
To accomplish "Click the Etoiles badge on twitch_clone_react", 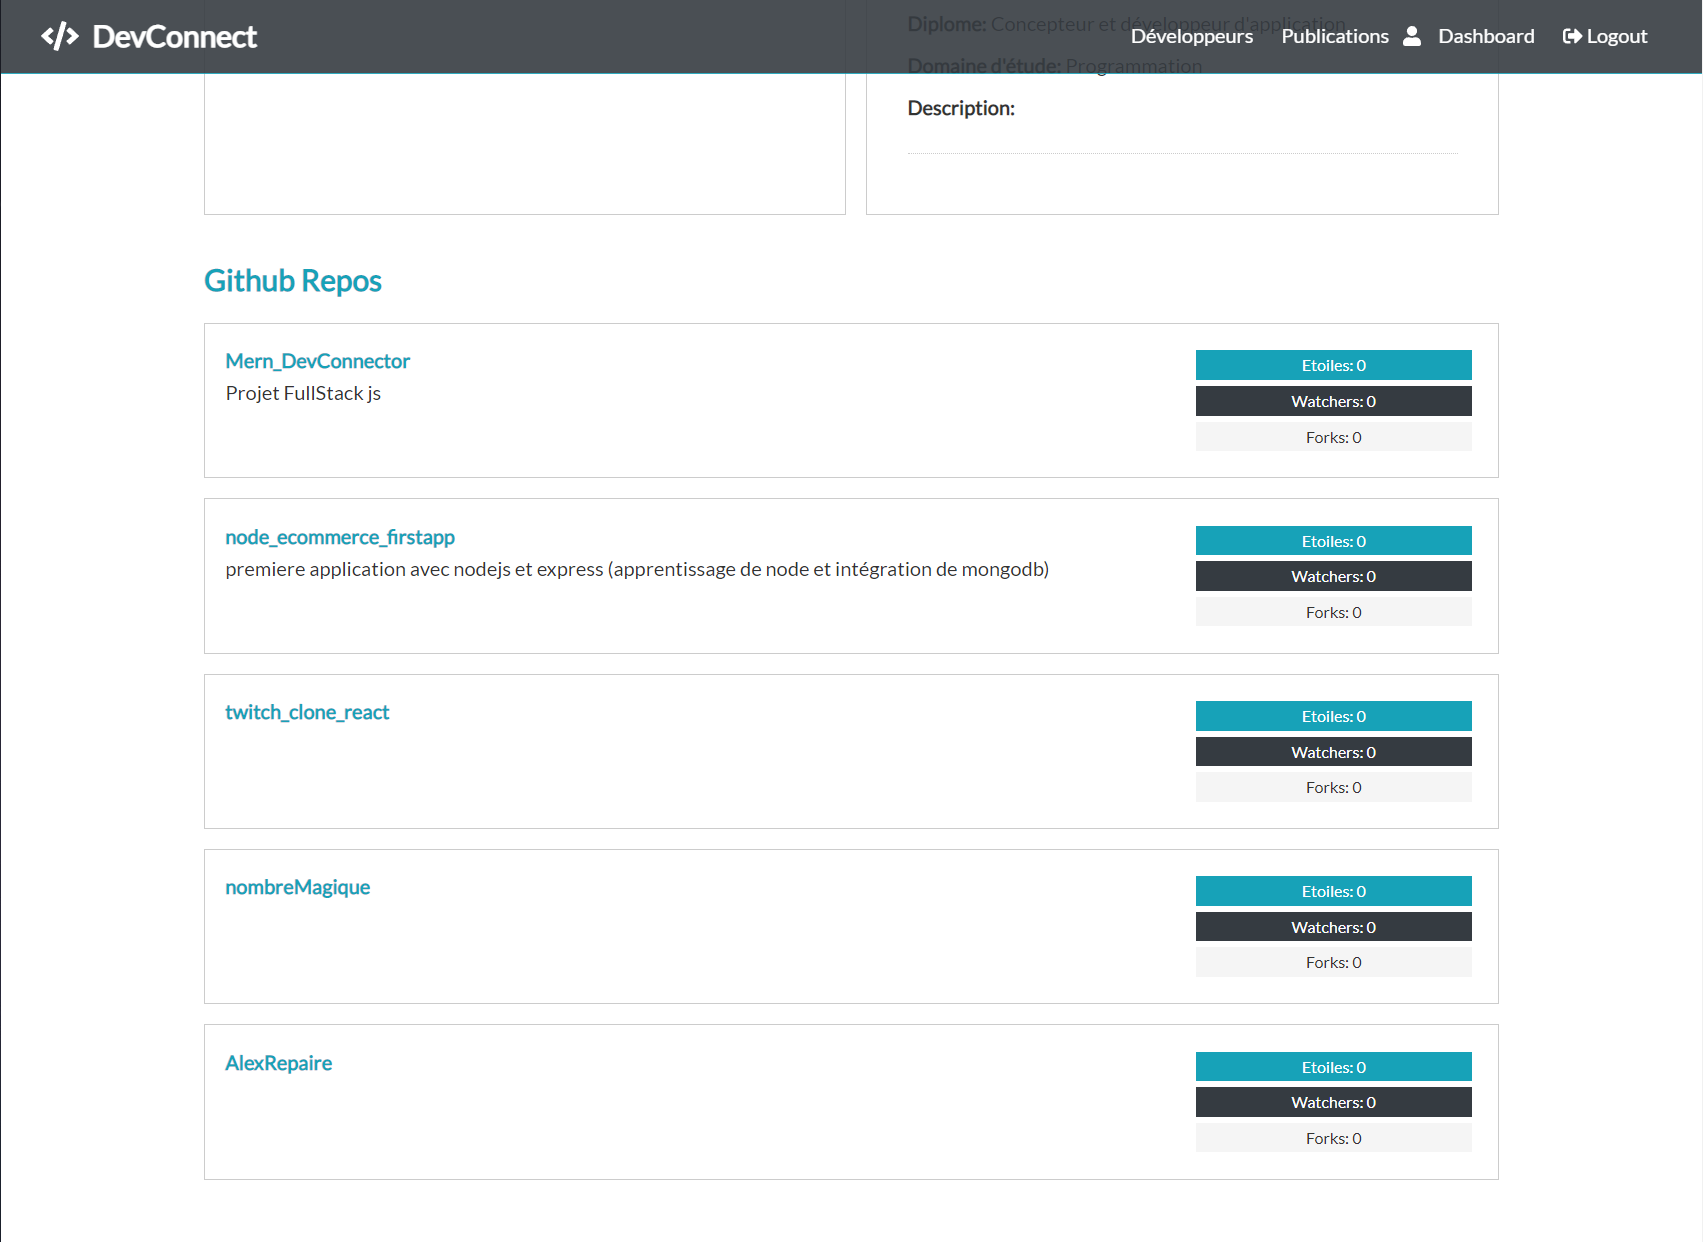I will coord(1333,716).
